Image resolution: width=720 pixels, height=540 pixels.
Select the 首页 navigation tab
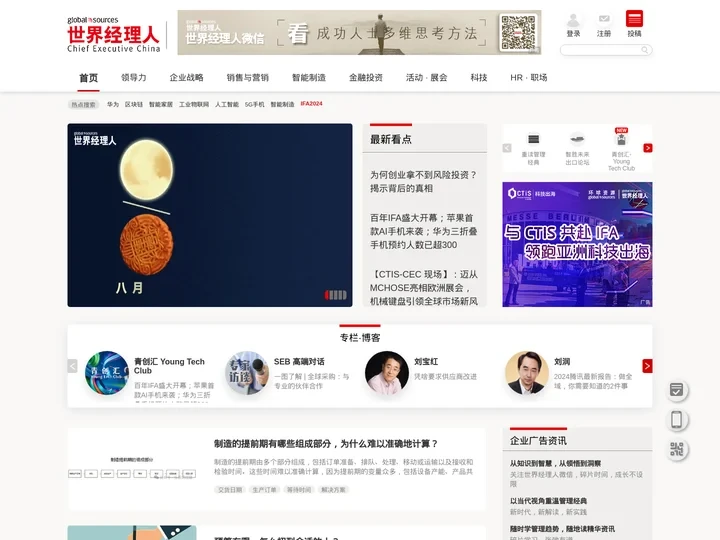(x=88, y=78)
